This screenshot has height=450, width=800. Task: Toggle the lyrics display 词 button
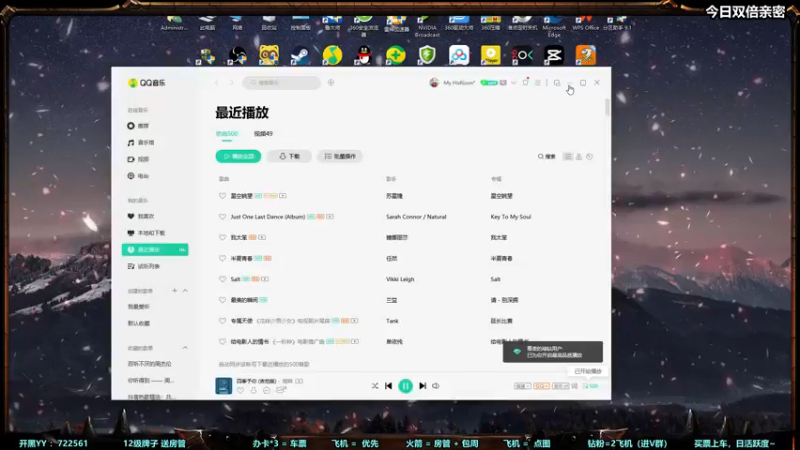click(574, 386)
